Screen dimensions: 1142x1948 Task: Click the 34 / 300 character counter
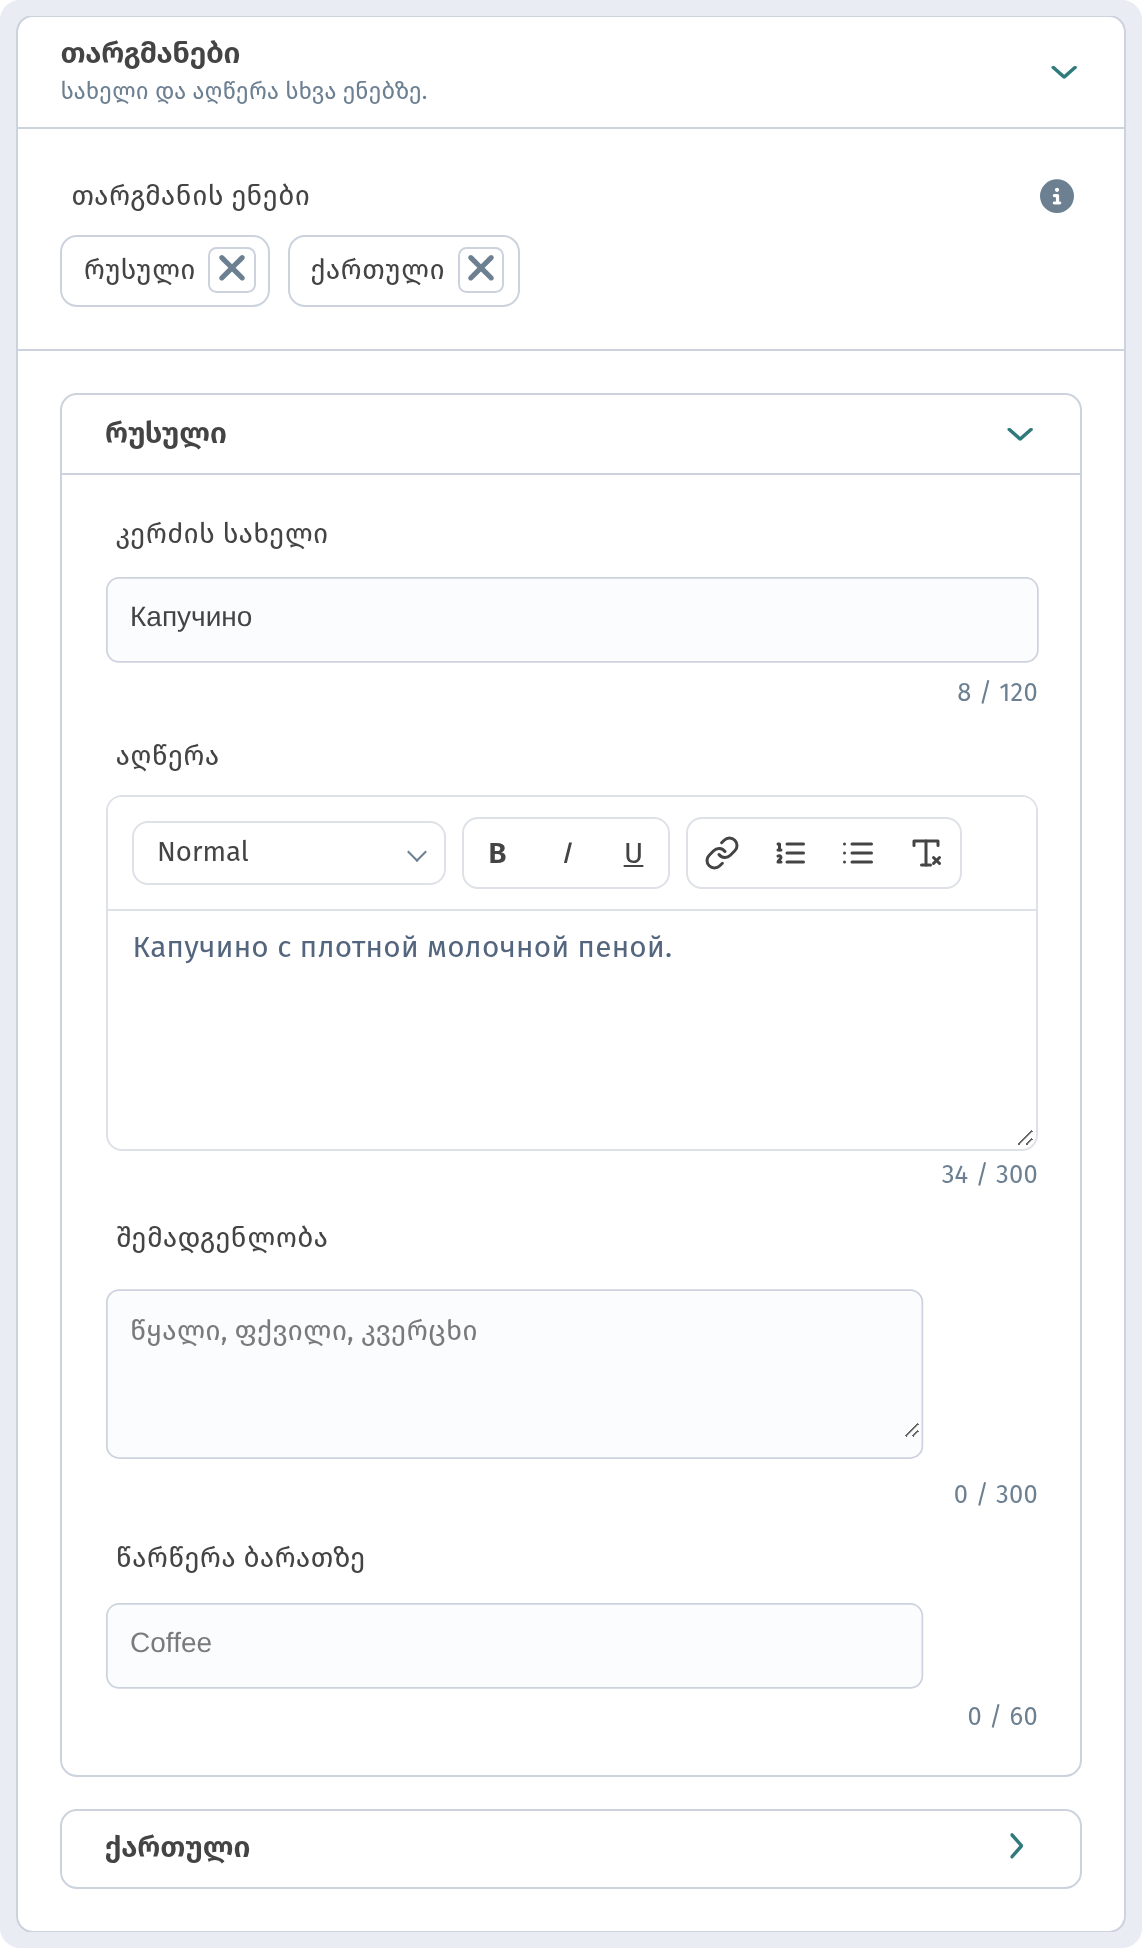[989, 1174]
